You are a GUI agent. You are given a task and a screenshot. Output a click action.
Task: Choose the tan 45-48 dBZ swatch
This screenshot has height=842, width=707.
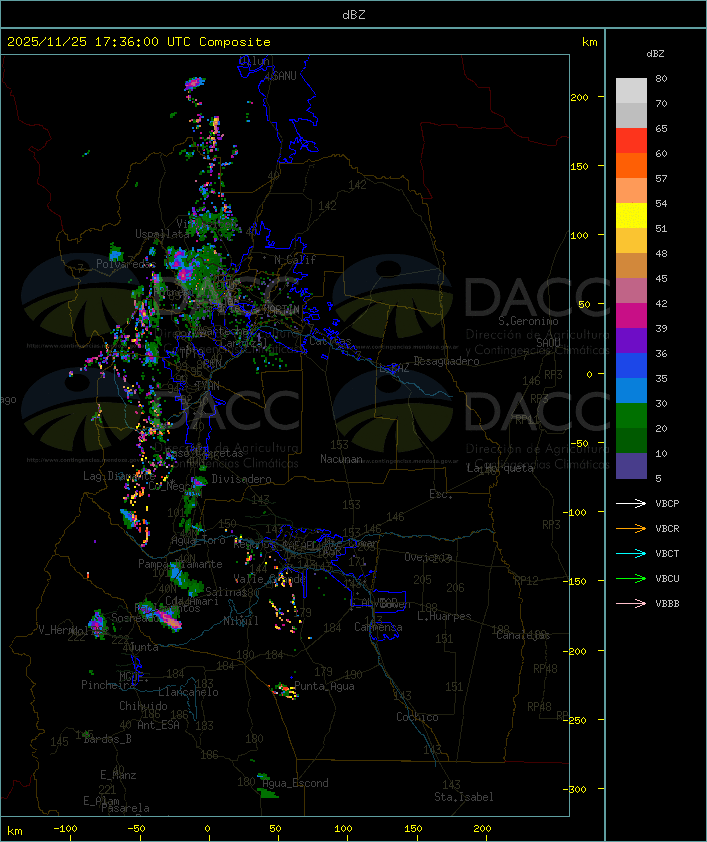(631, 266)
